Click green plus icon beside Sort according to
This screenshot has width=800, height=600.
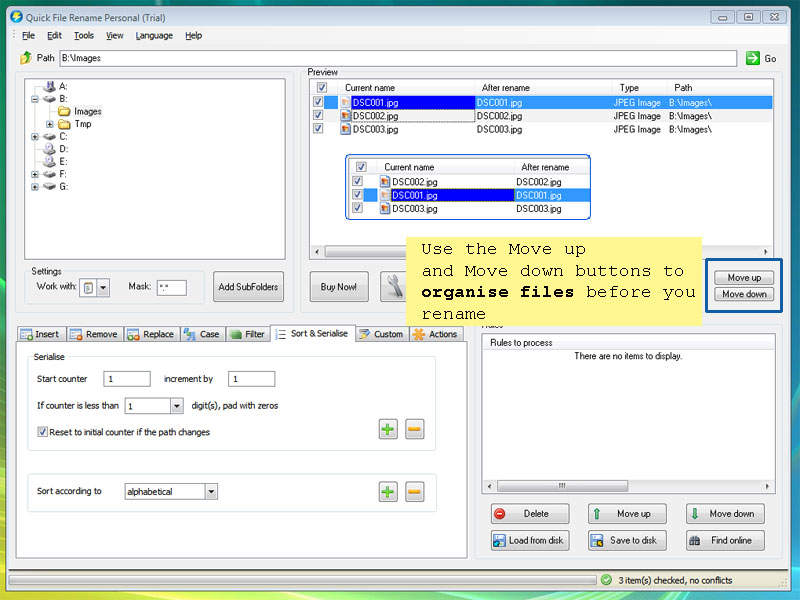click(388, 491)
